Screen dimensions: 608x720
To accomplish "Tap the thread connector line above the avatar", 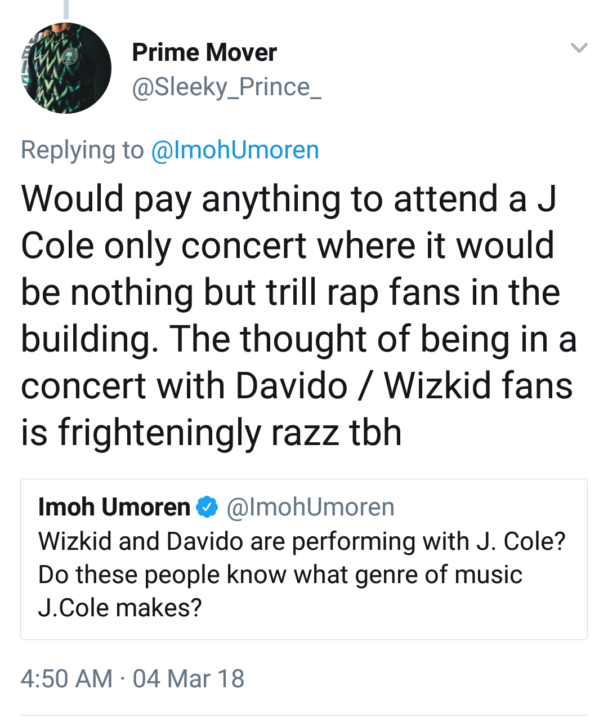I will [66, 9].
